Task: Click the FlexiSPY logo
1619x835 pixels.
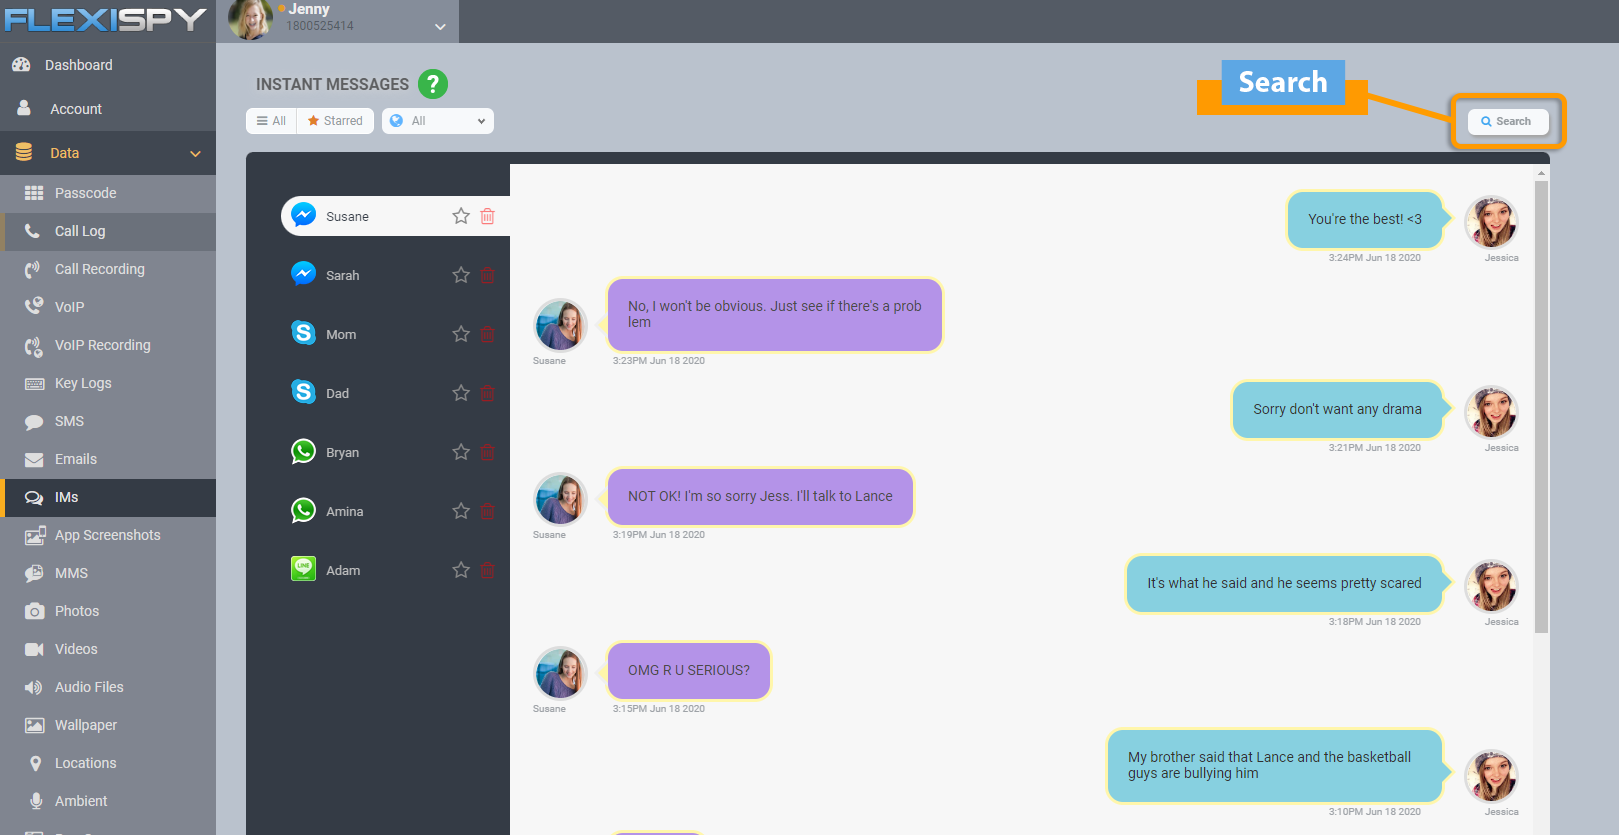Action: [105, 20]
